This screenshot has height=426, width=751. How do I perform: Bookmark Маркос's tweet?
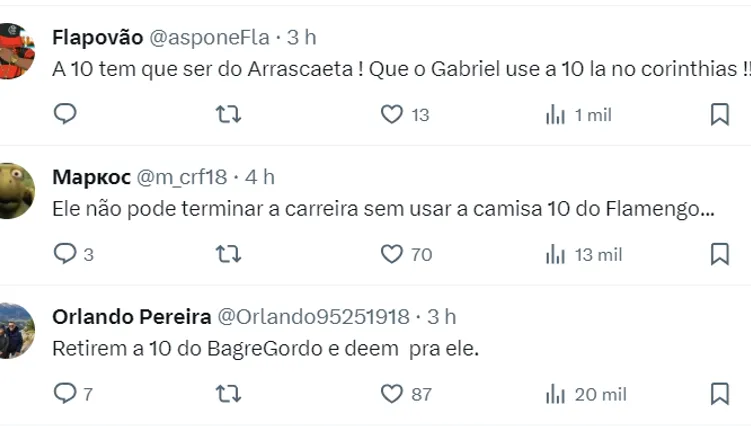pos(719,254)
